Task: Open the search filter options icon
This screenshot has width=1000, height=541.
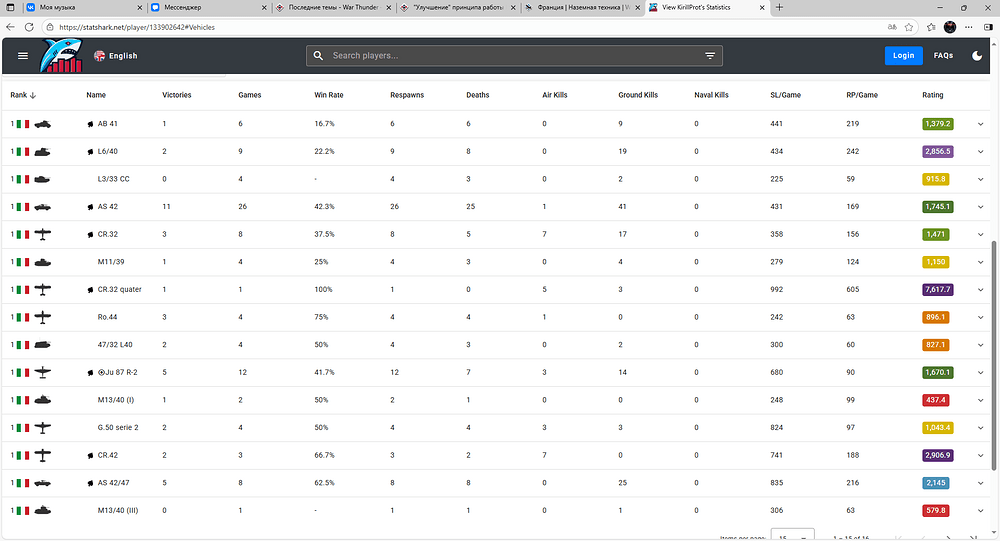Action: (710, 56)
